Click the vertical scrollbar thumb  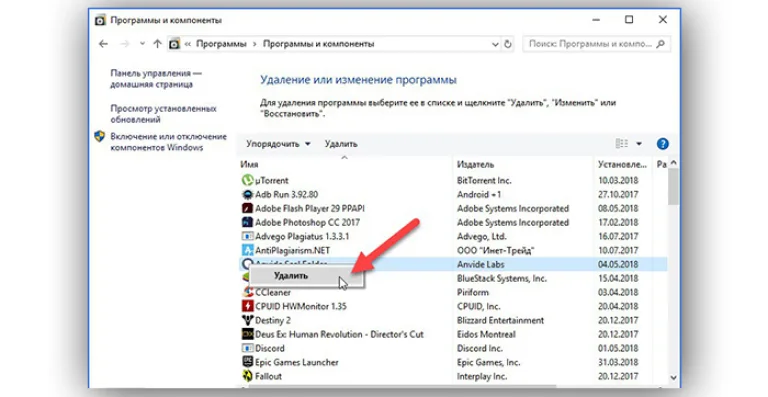tap(673, 187)
